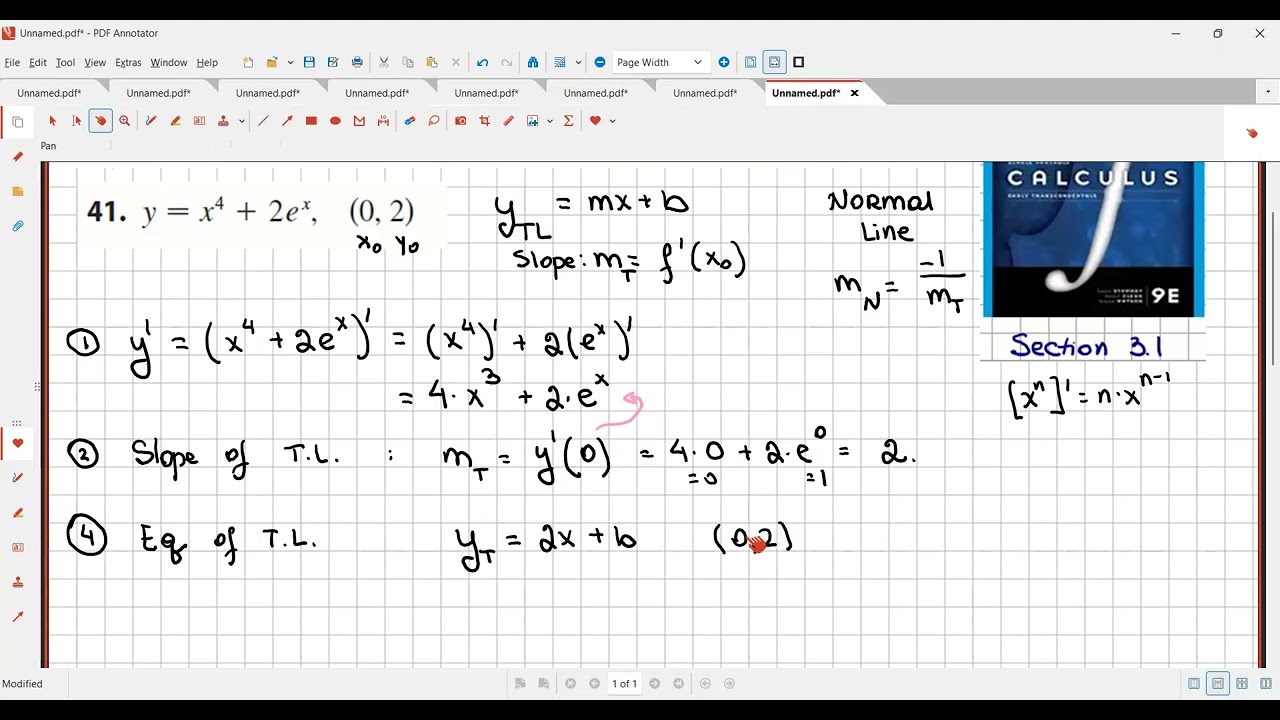Activate the Pan hand tool
The image size is (1280, 720).
click(x=100, y=121)
